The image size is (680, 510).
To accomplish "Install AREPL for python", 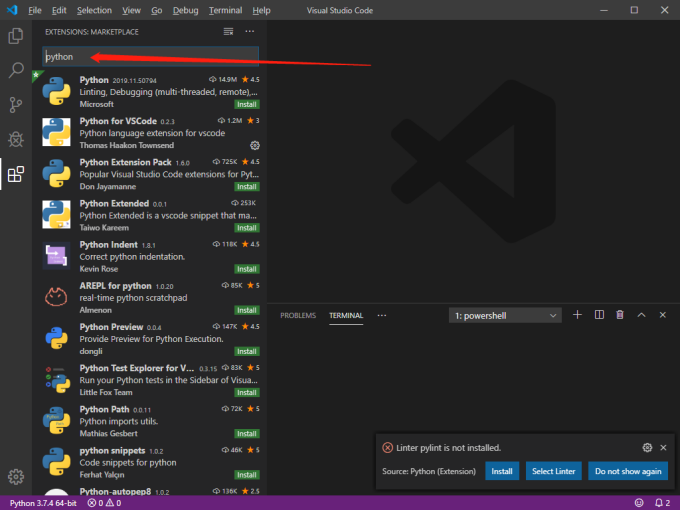I will [x=247, y=310].
